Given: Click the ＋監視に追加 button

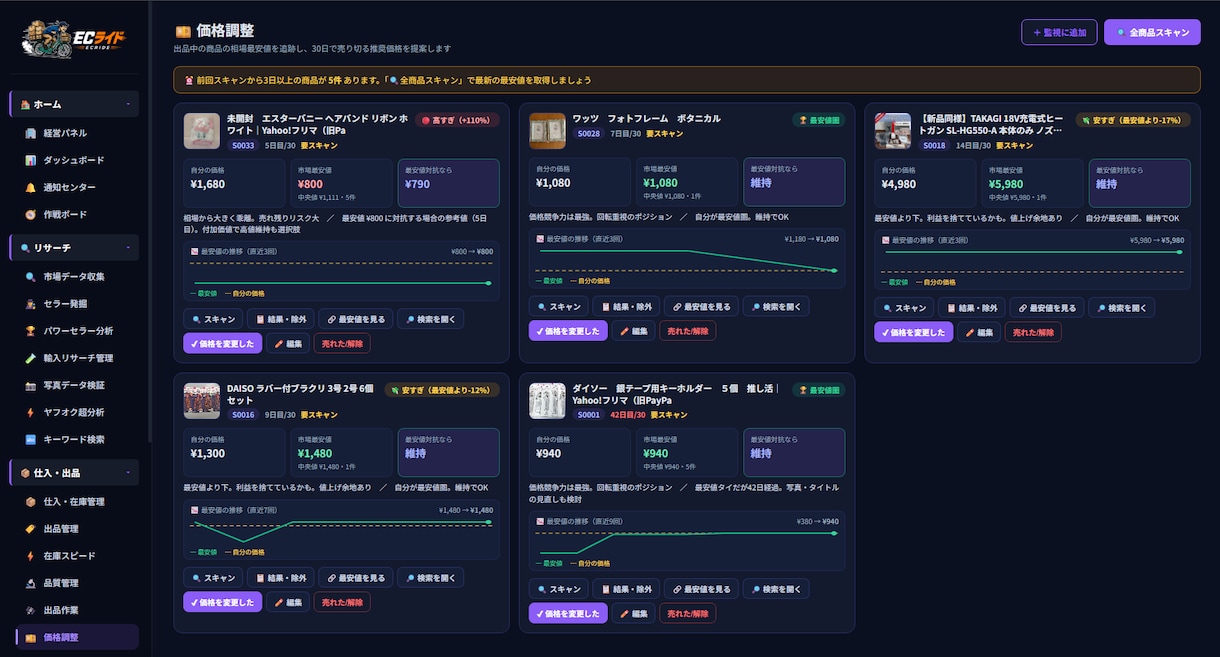Looking at the screenshot, I should [x=1059, y=32].
